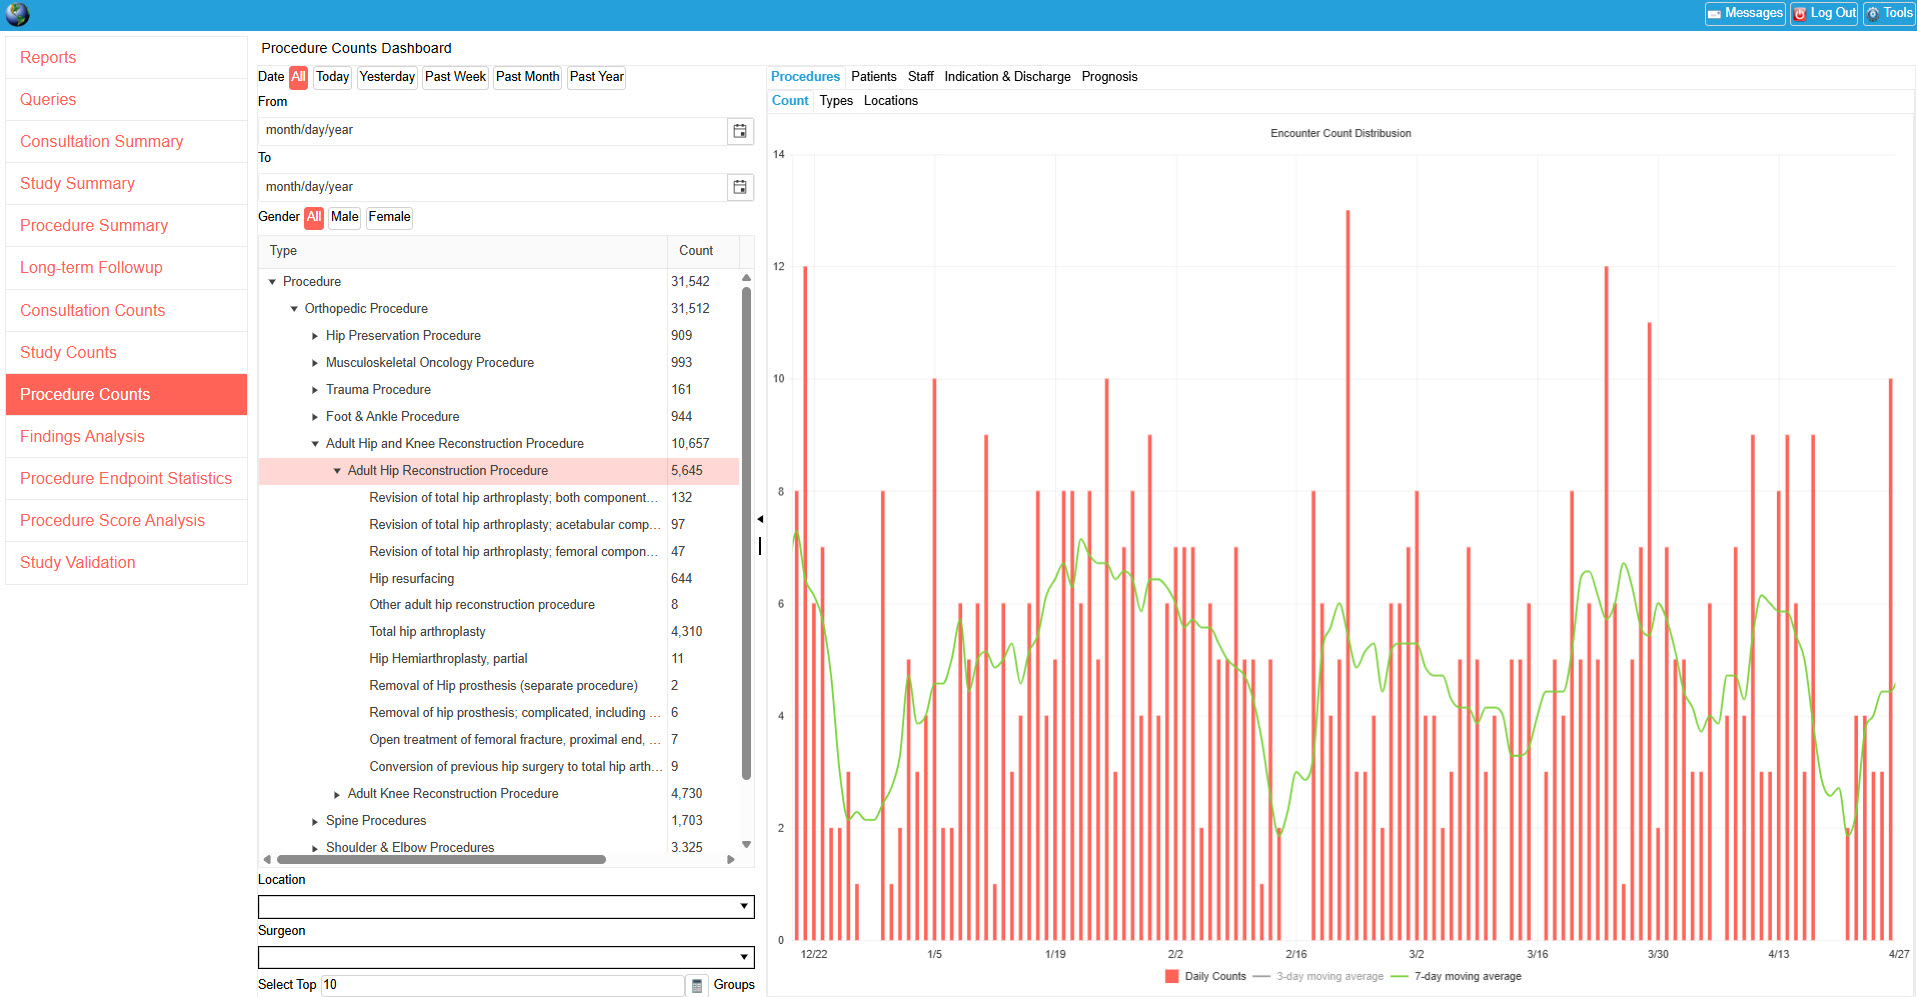This screenshot has height=997, width=1917.
Task: Open Findings Analysis page
Action: tap(126, 437)
